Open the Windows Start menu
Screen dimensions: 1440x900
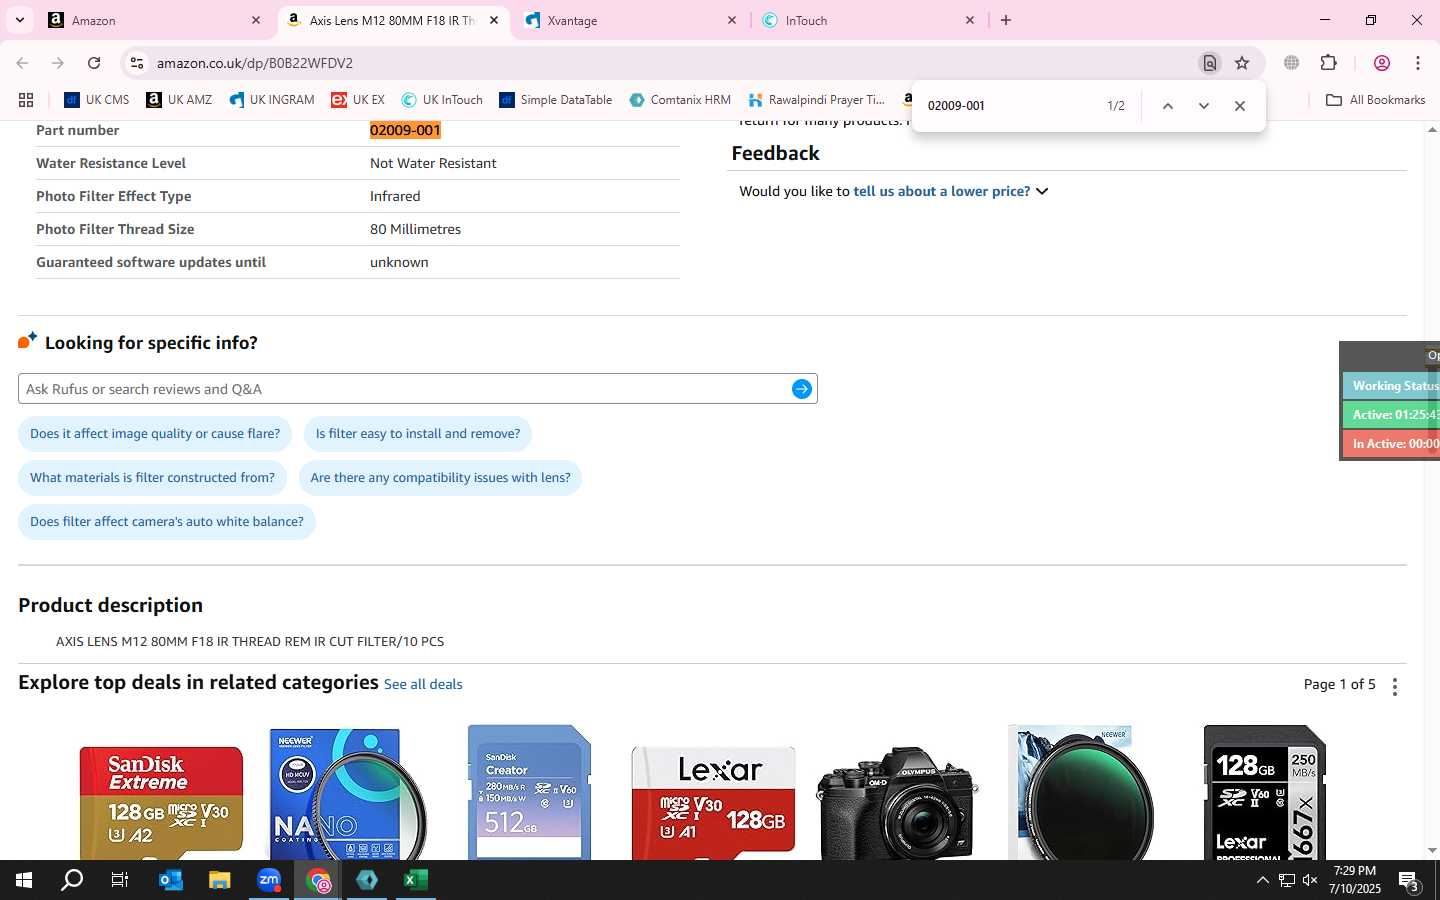click(x=24, y=880)
